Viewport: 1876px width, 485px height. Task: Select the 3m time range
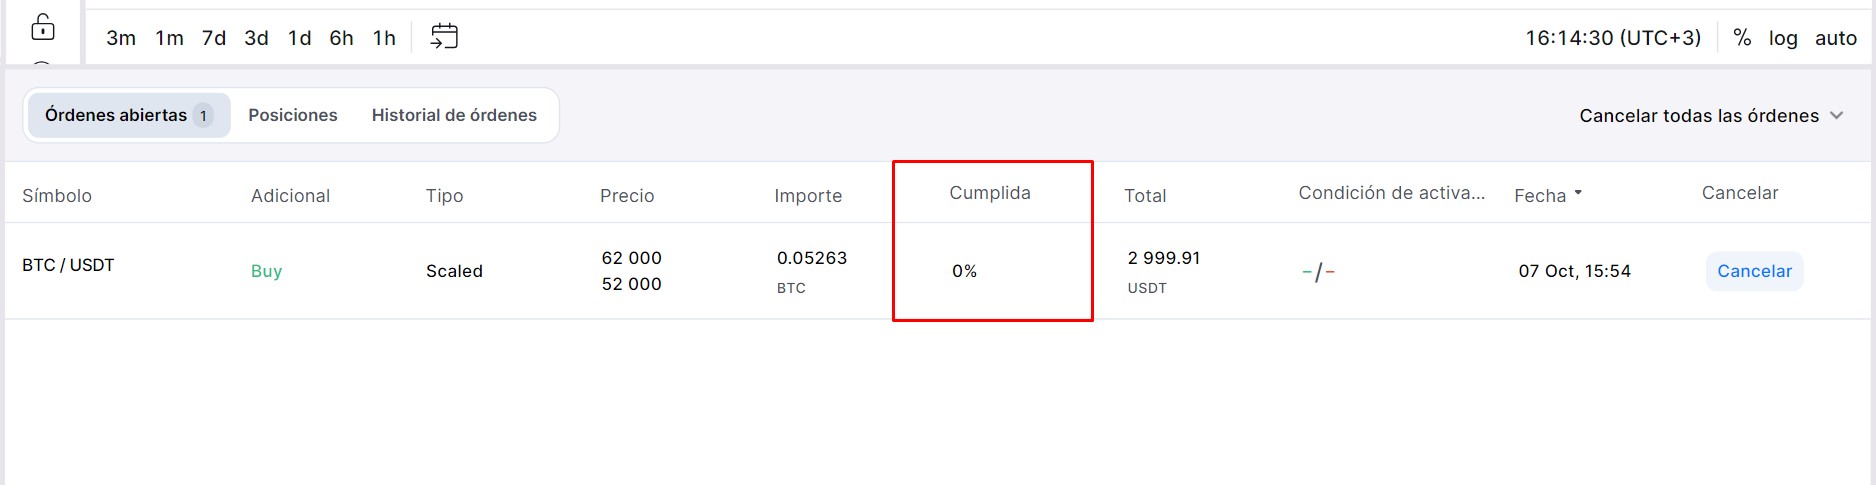click(x=121, y=38)
